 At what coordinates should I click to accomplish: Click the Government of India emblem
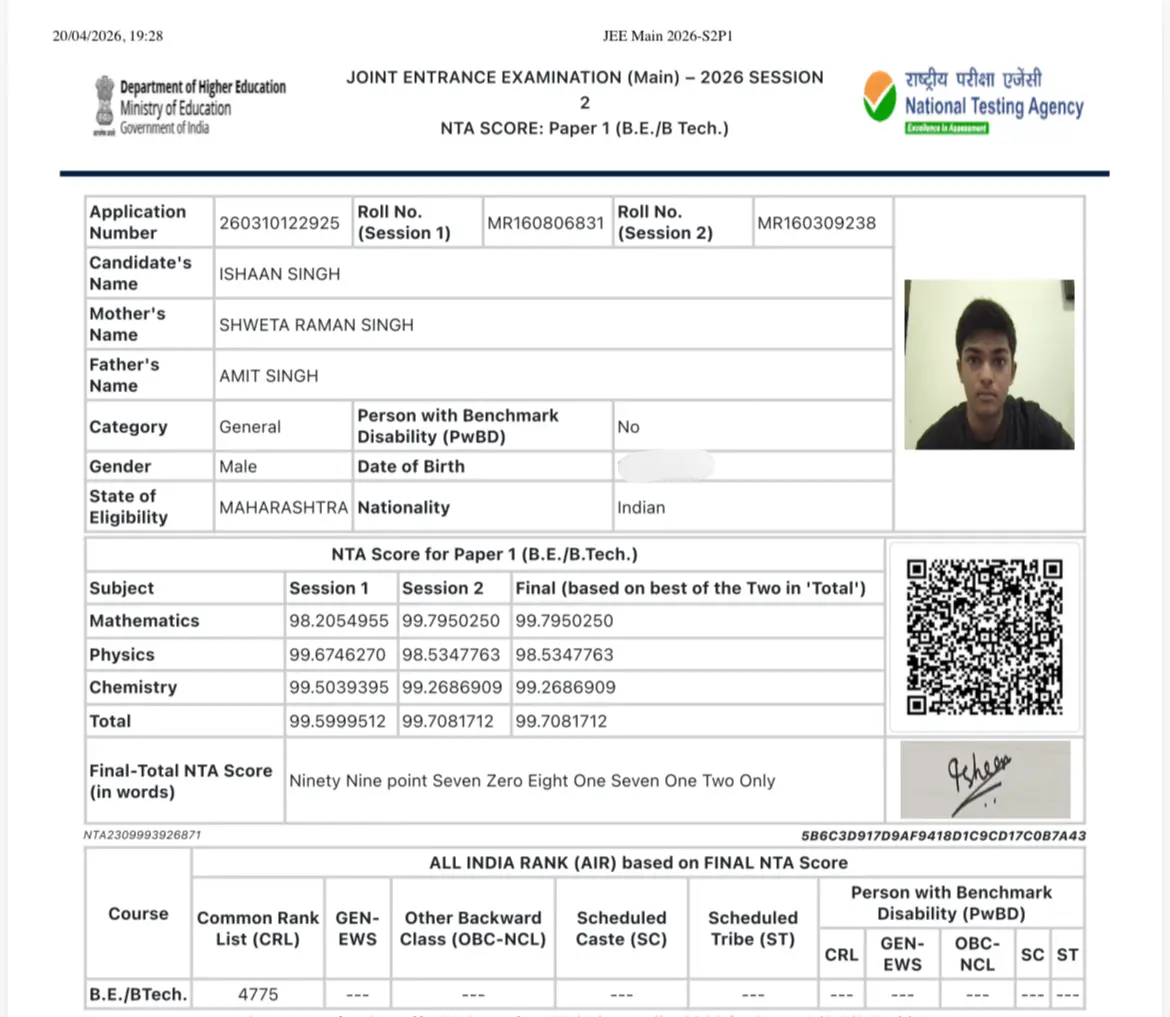click(x=104, y=106)
